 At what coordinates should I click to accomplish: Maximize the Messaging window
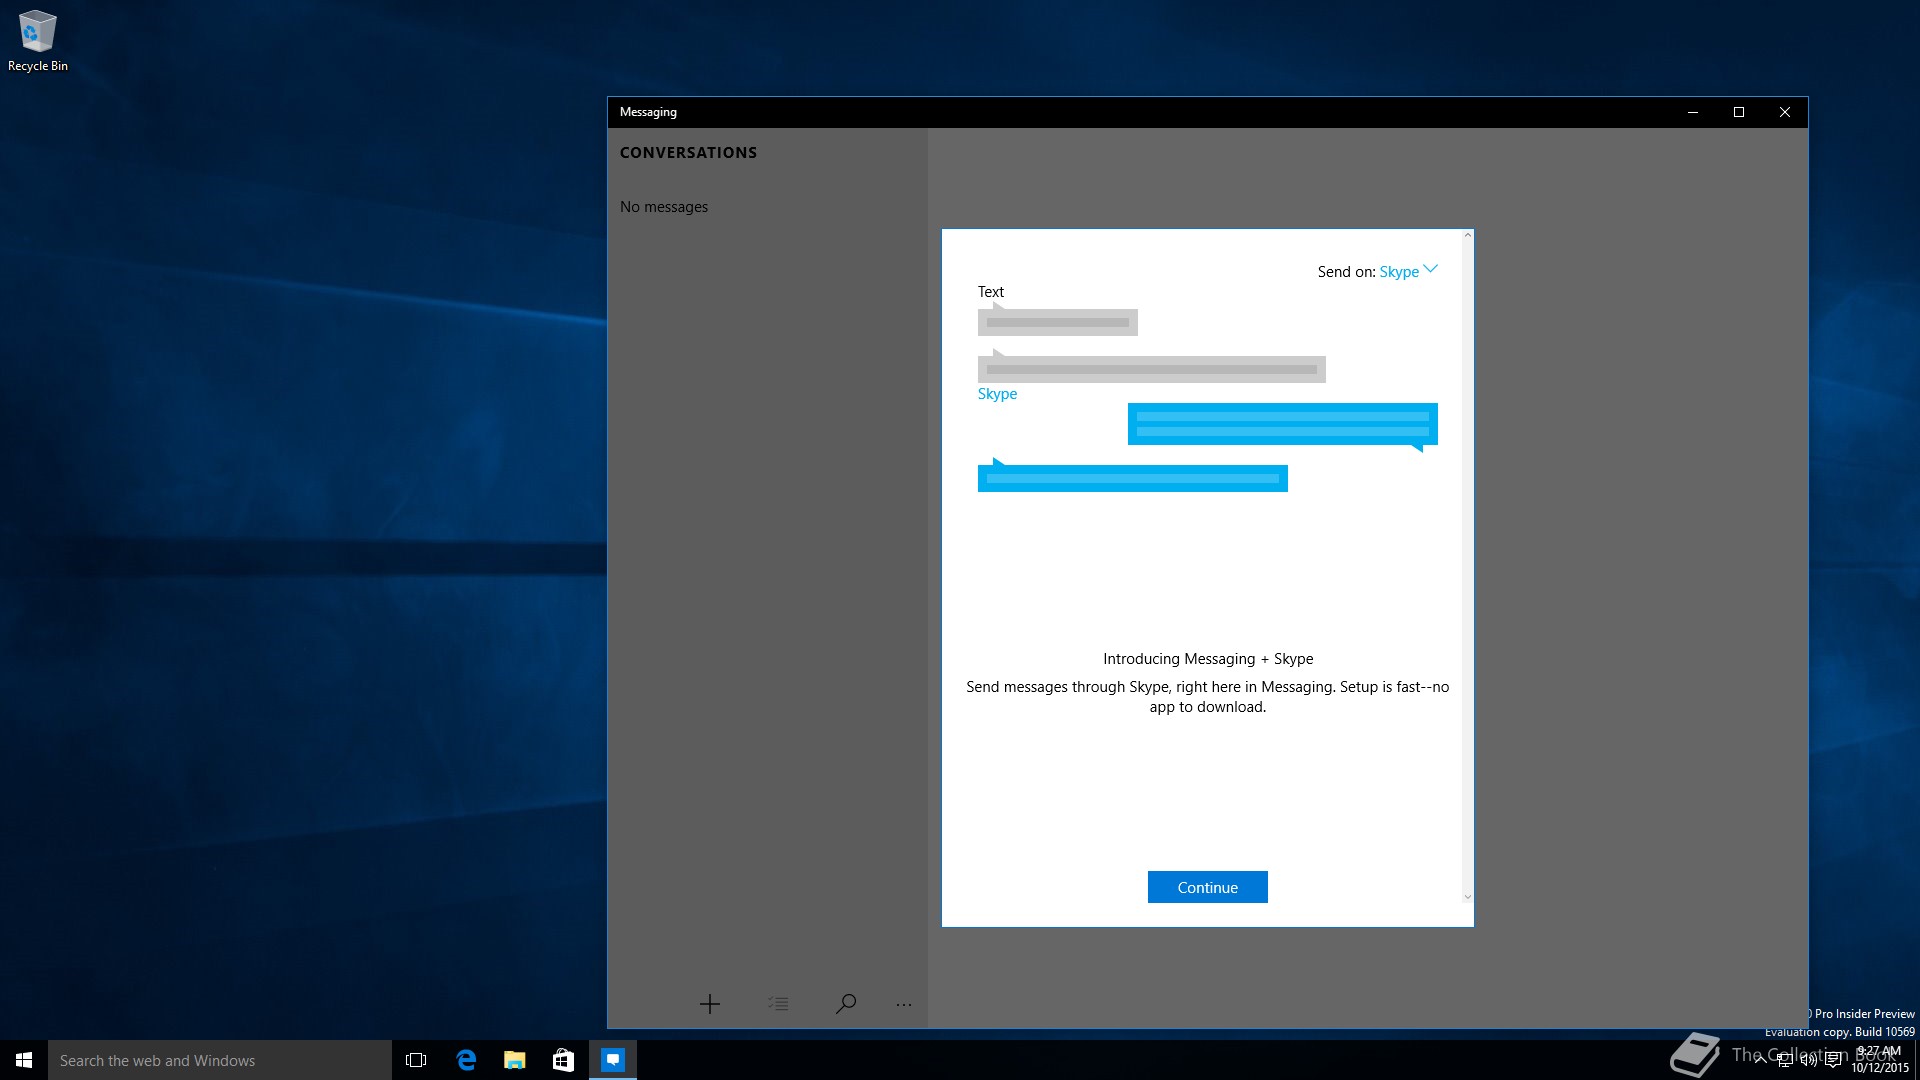point(1739,112)
